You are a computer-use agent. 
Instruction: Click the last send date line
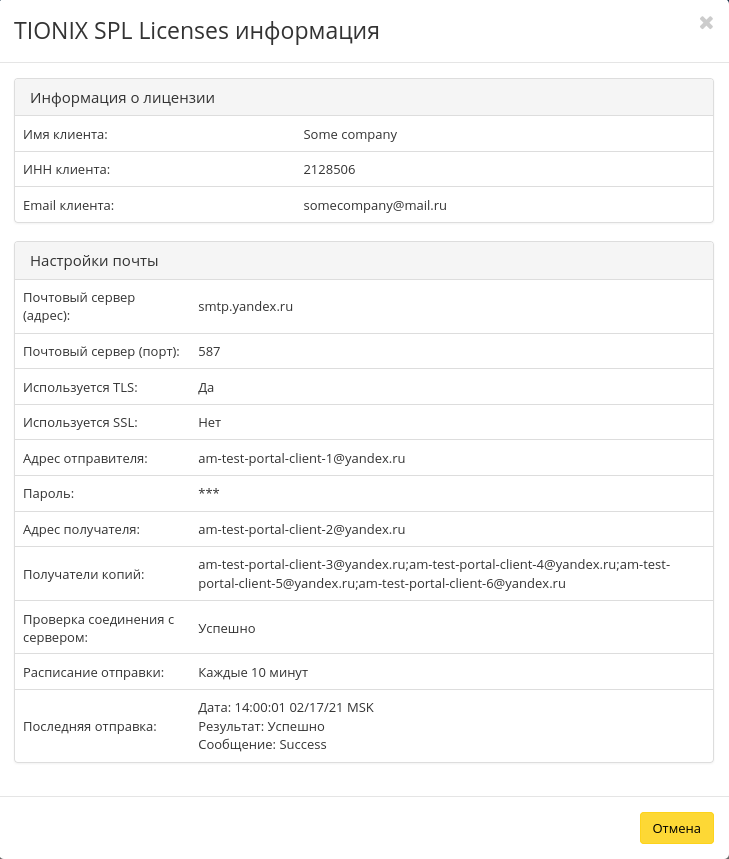286,708
